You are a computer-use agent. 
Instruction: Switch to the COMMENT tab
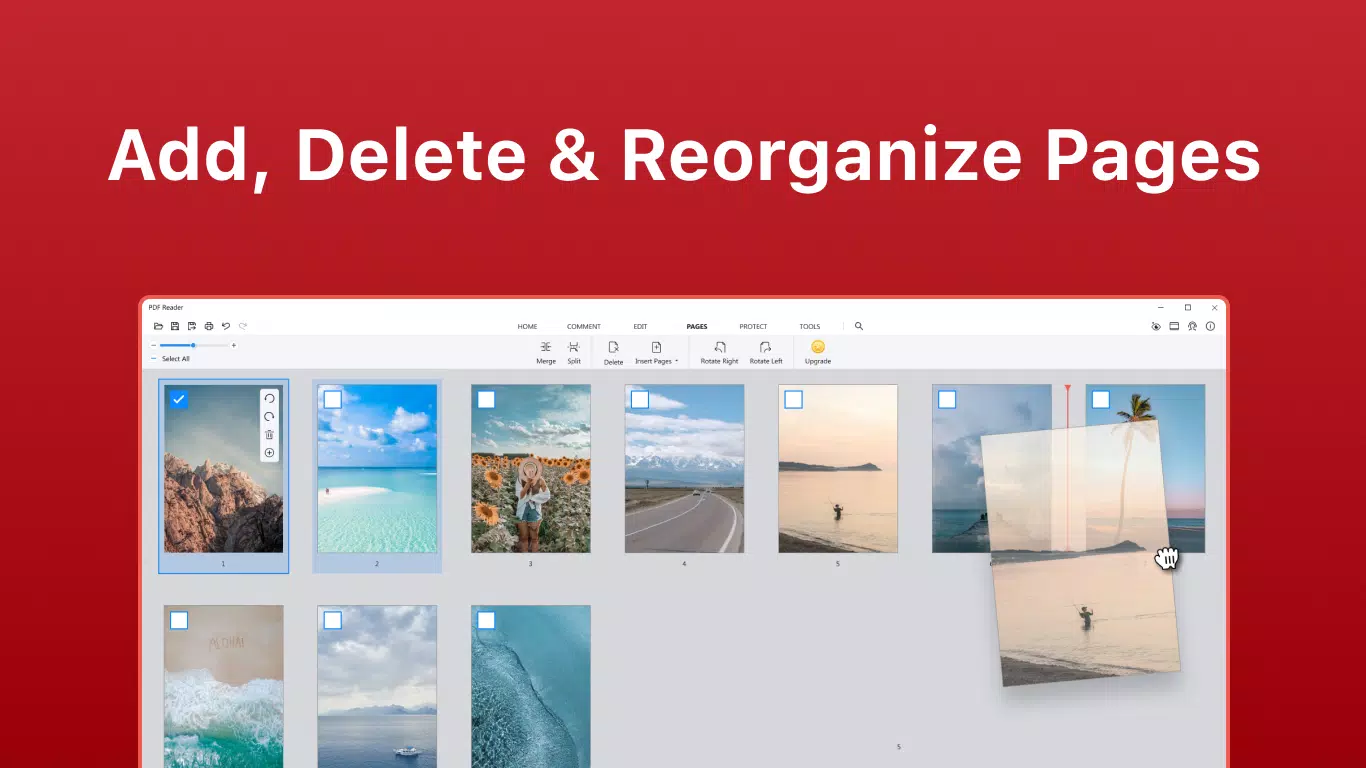[584, 327]
